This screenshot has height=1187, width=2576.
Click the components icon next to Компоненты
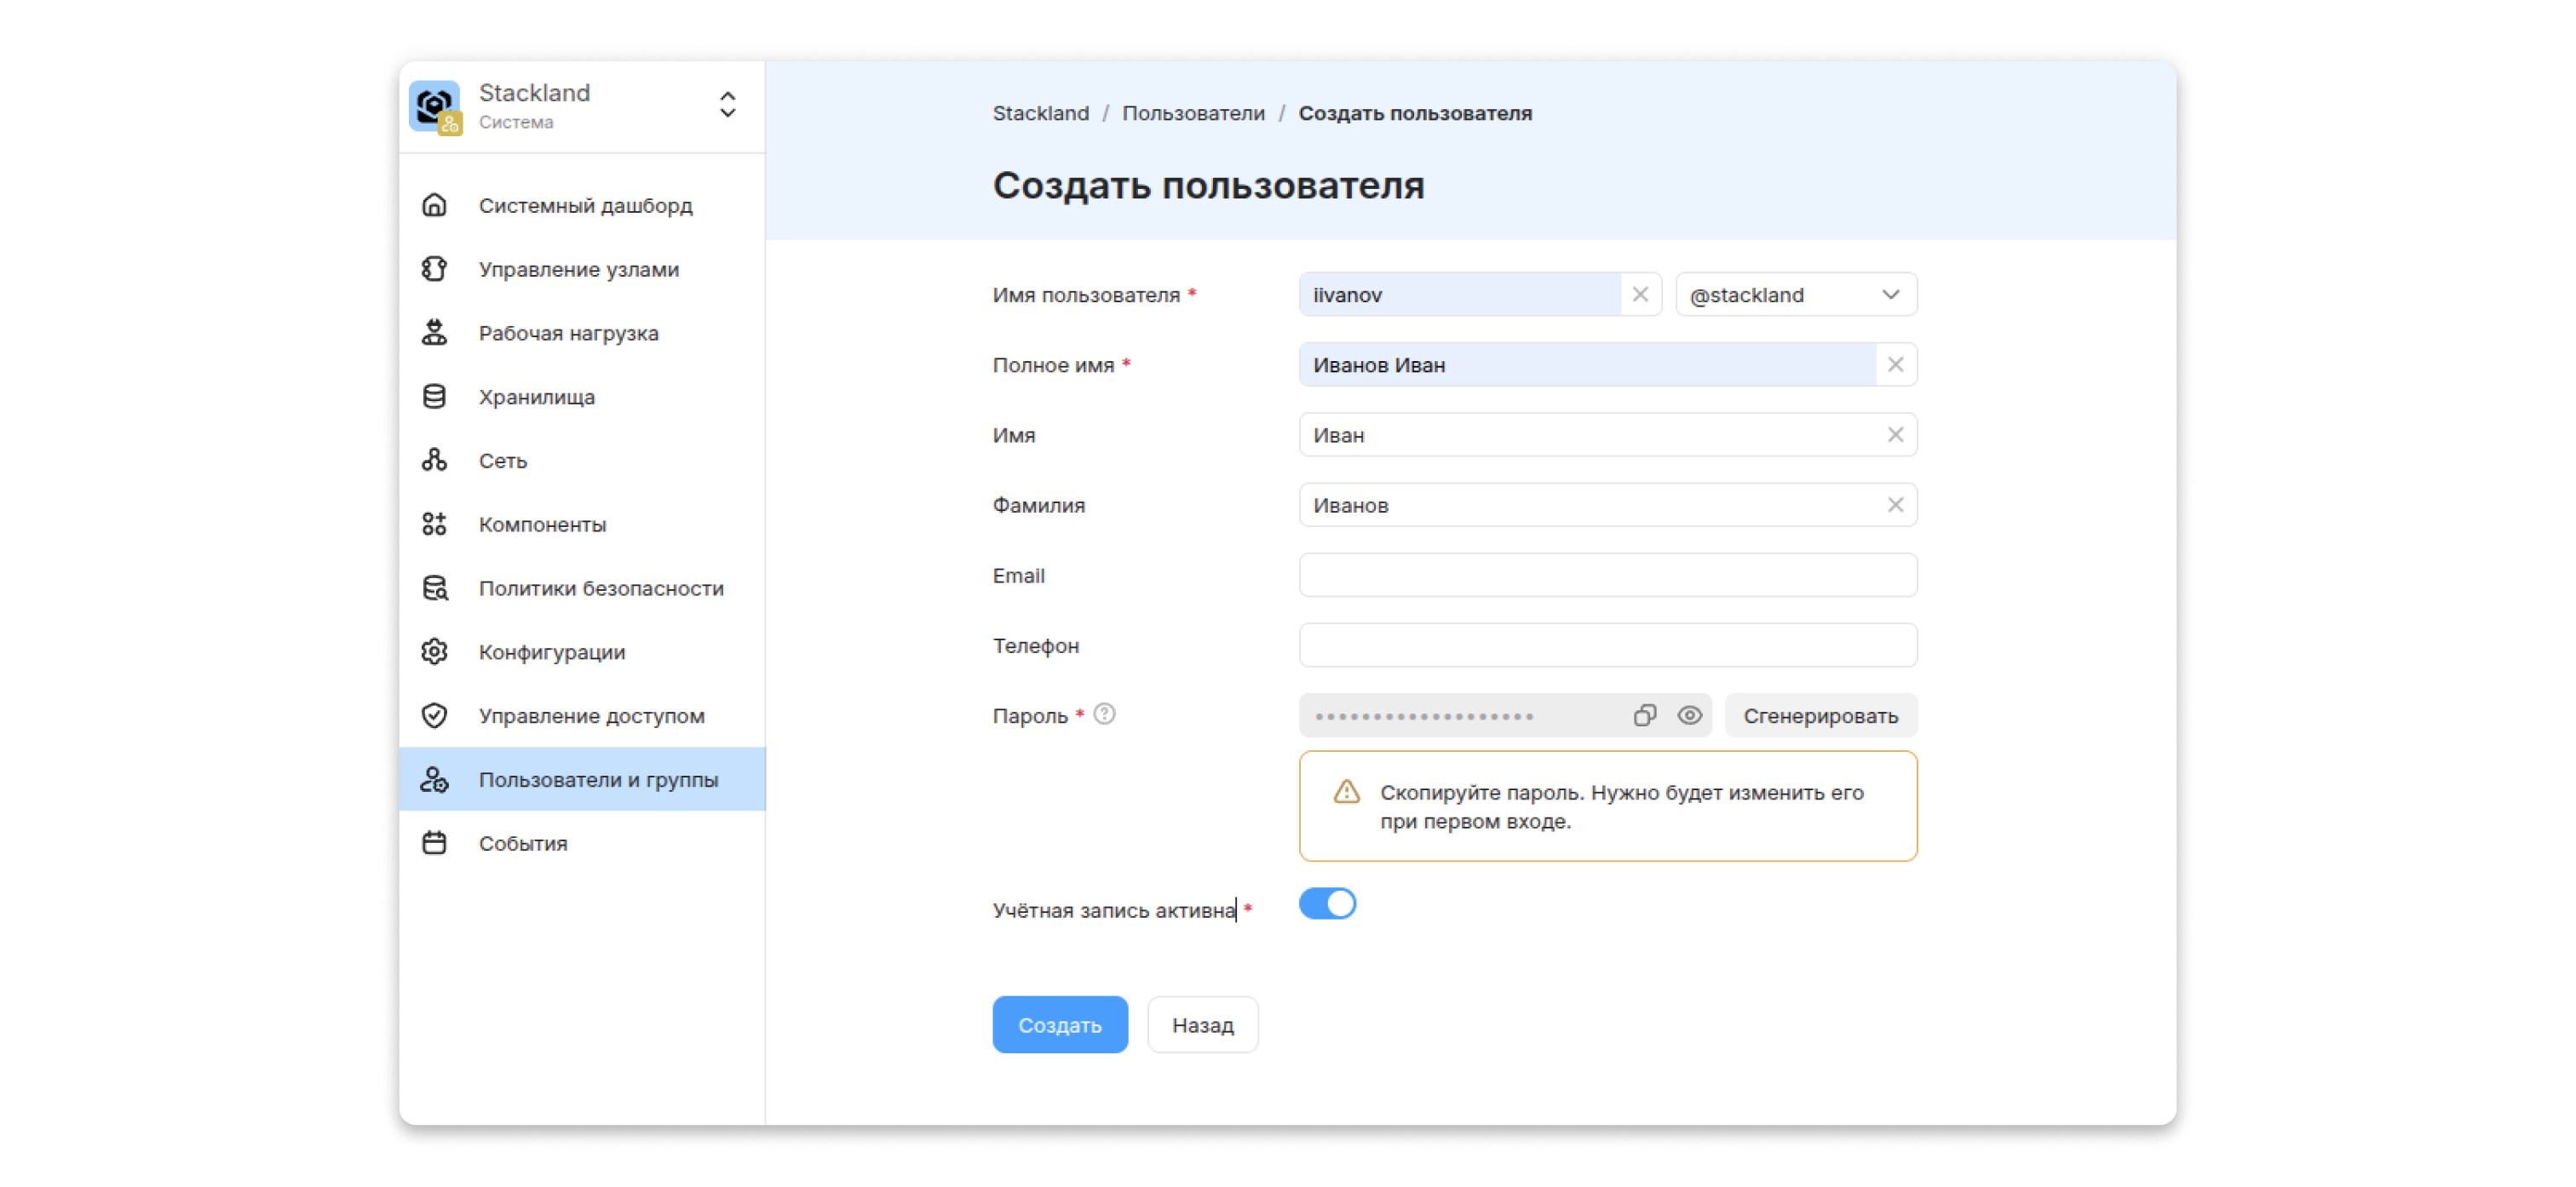coord(434,524)
